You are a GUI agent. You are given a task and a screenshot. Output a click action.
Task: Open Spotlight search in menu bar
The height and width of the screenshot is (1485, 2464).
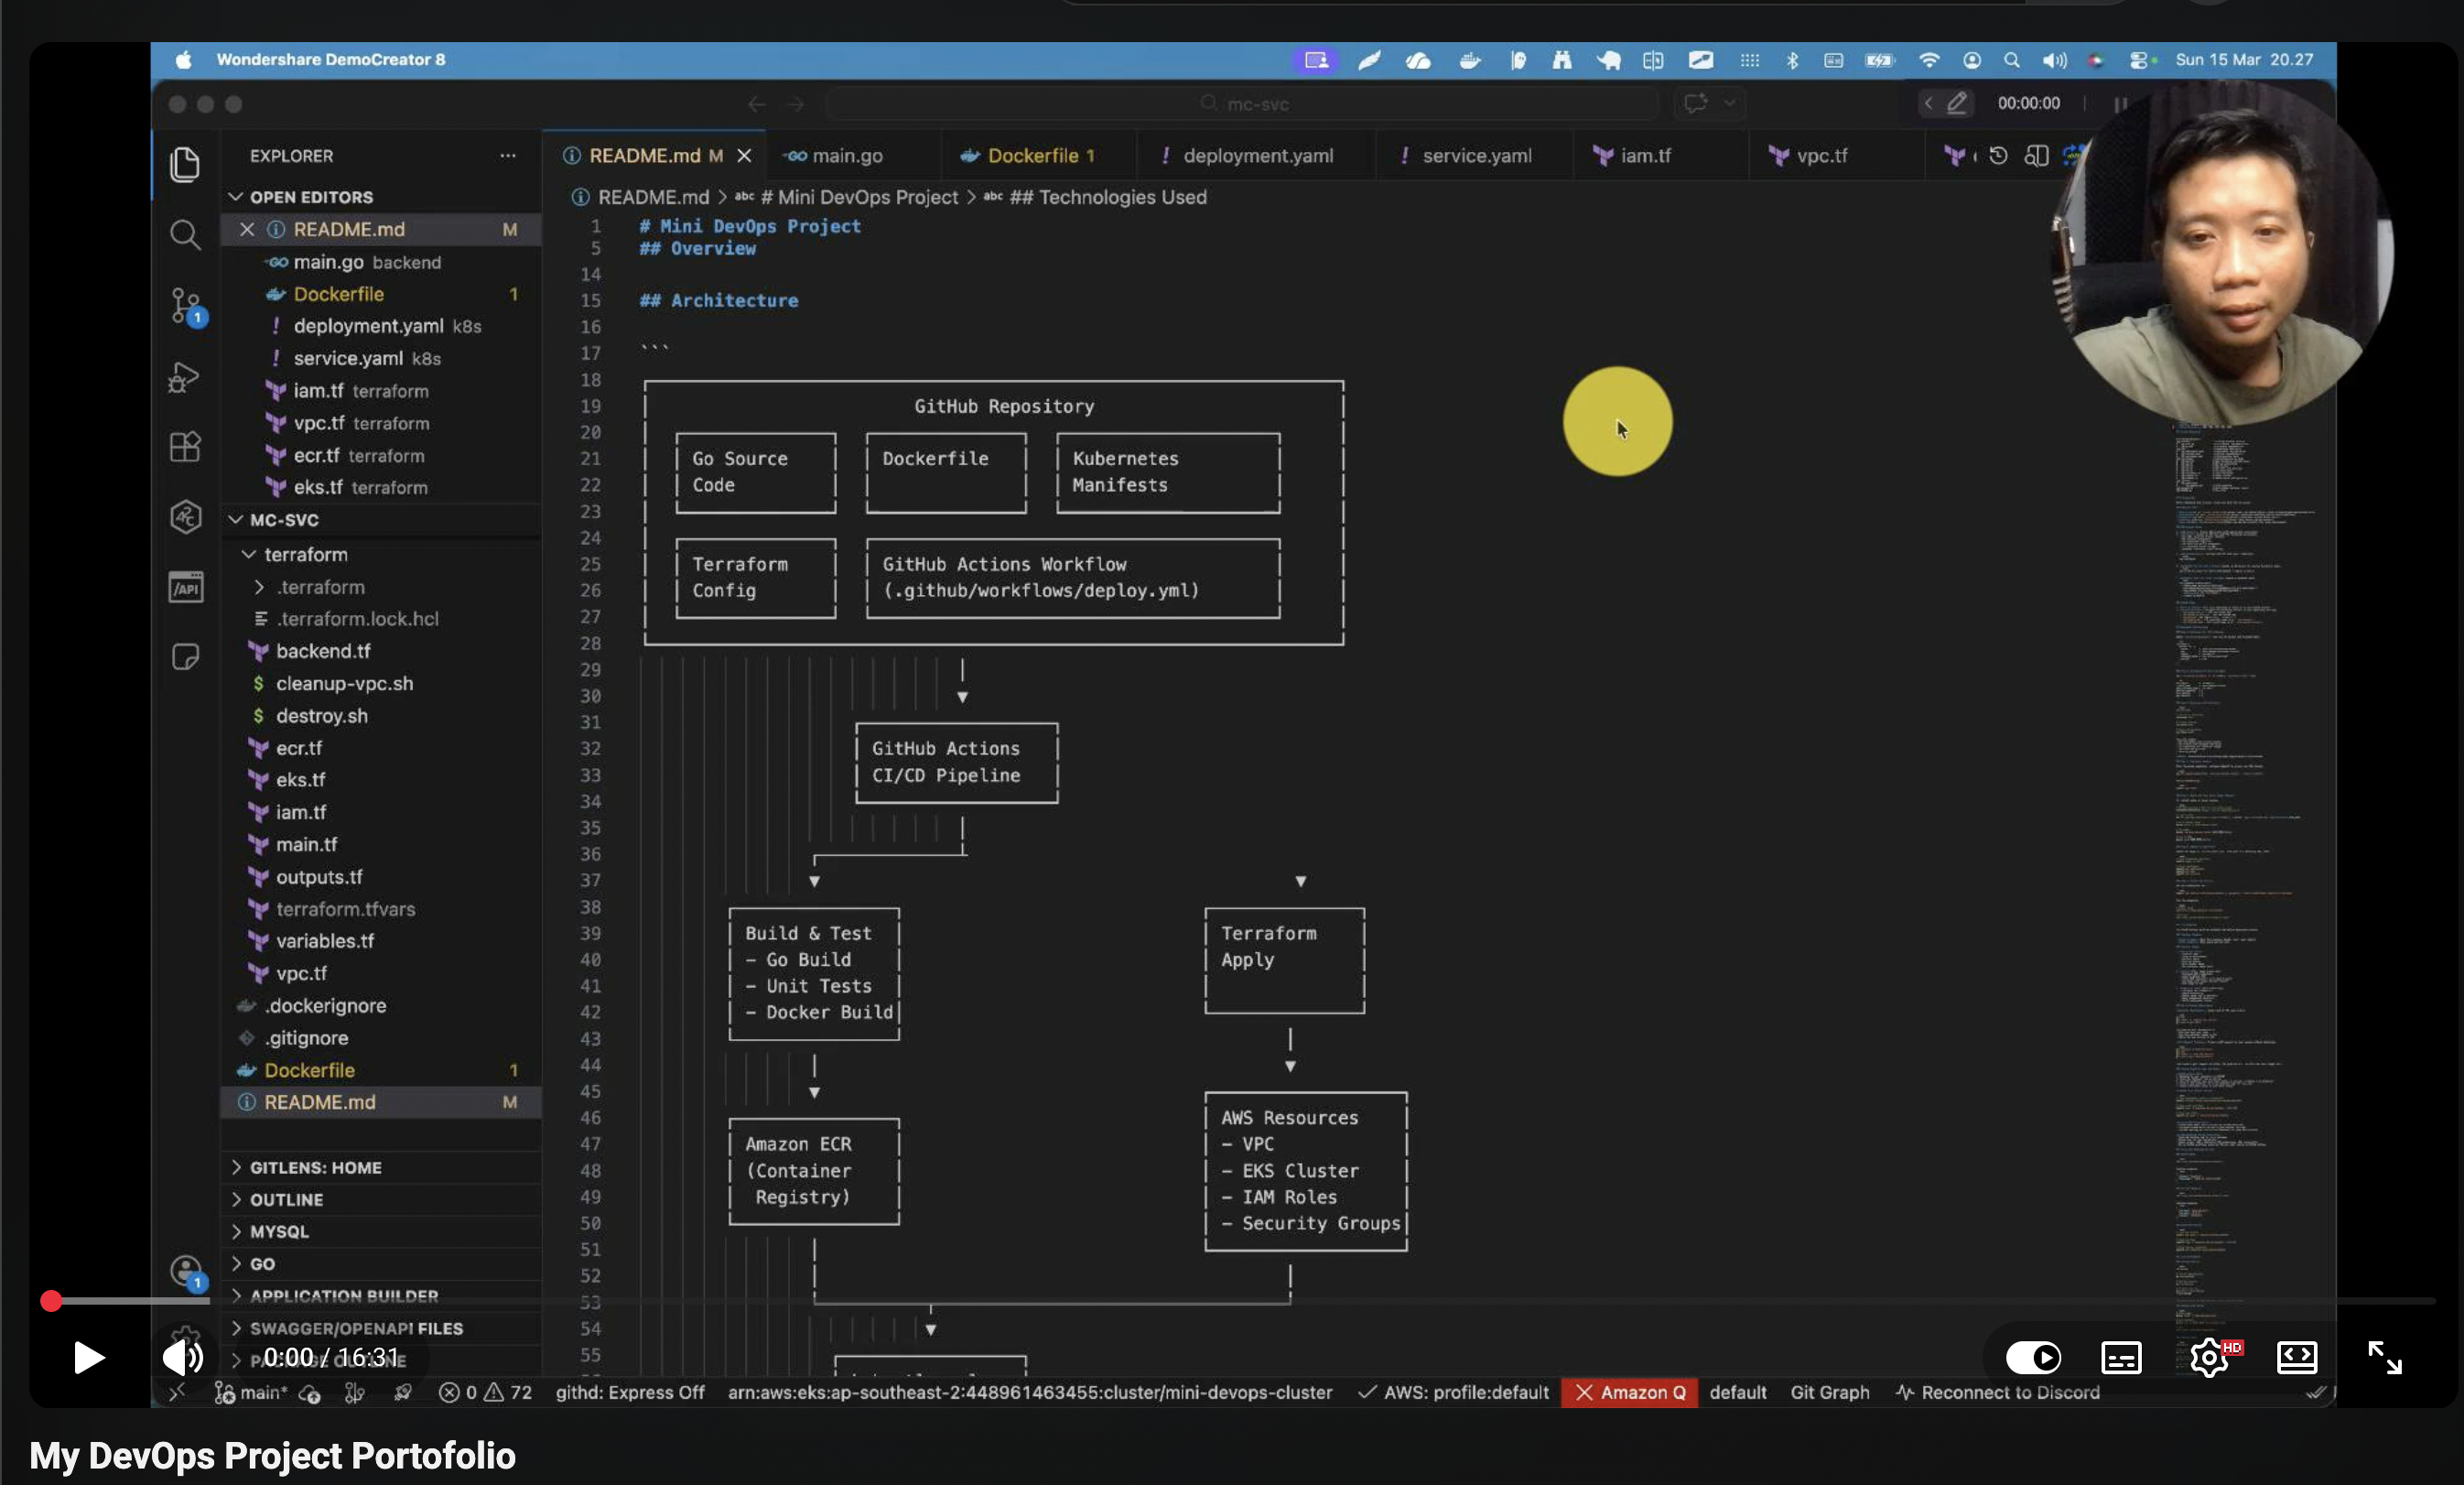click(x=2012, y=60)
